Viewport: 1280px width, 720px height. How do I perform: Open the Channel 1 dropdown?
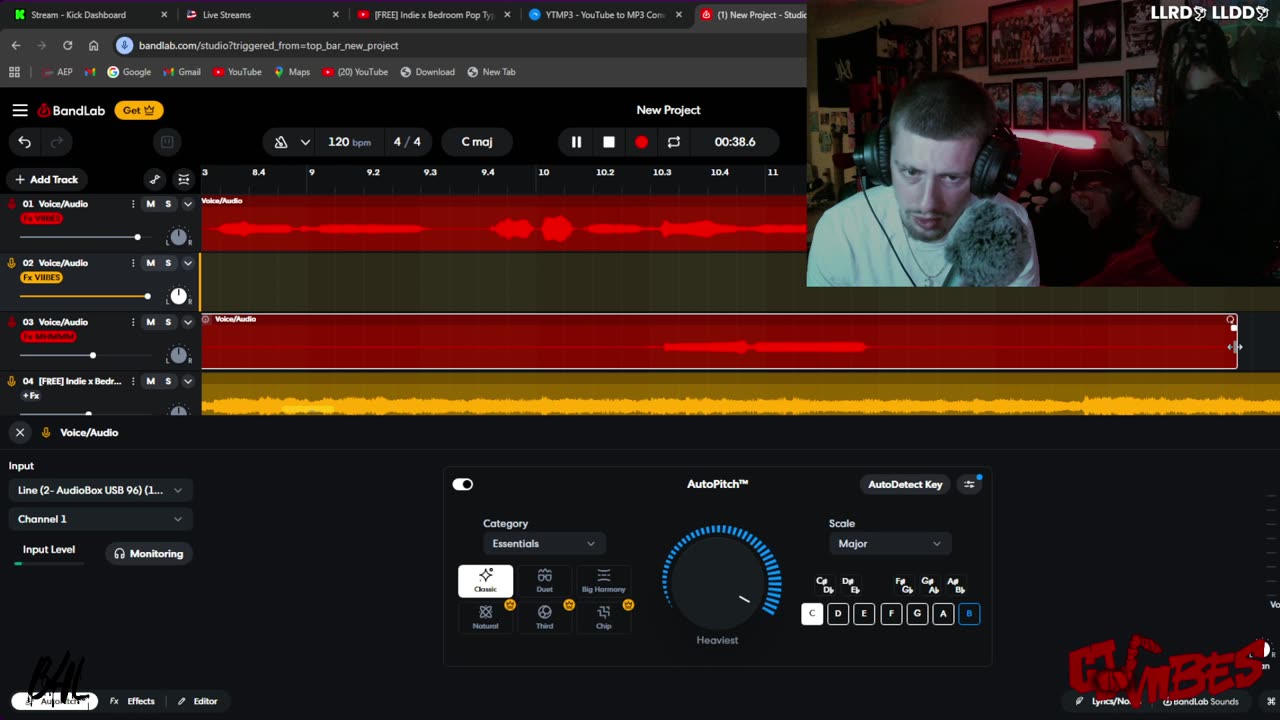100,519
